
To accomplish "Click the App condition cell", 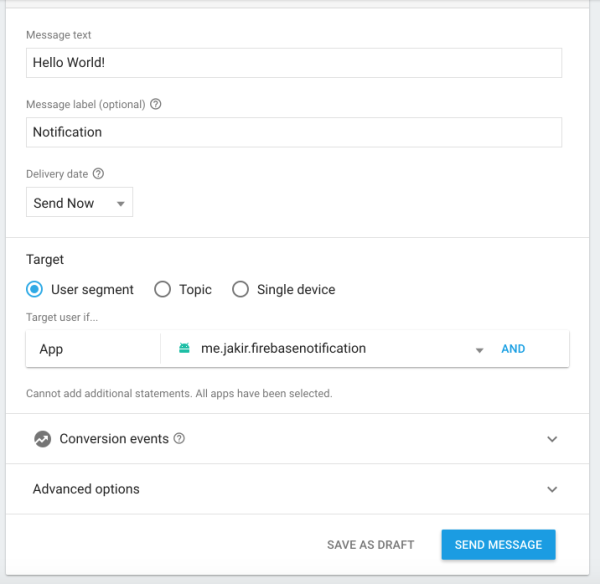I will 93,349.
